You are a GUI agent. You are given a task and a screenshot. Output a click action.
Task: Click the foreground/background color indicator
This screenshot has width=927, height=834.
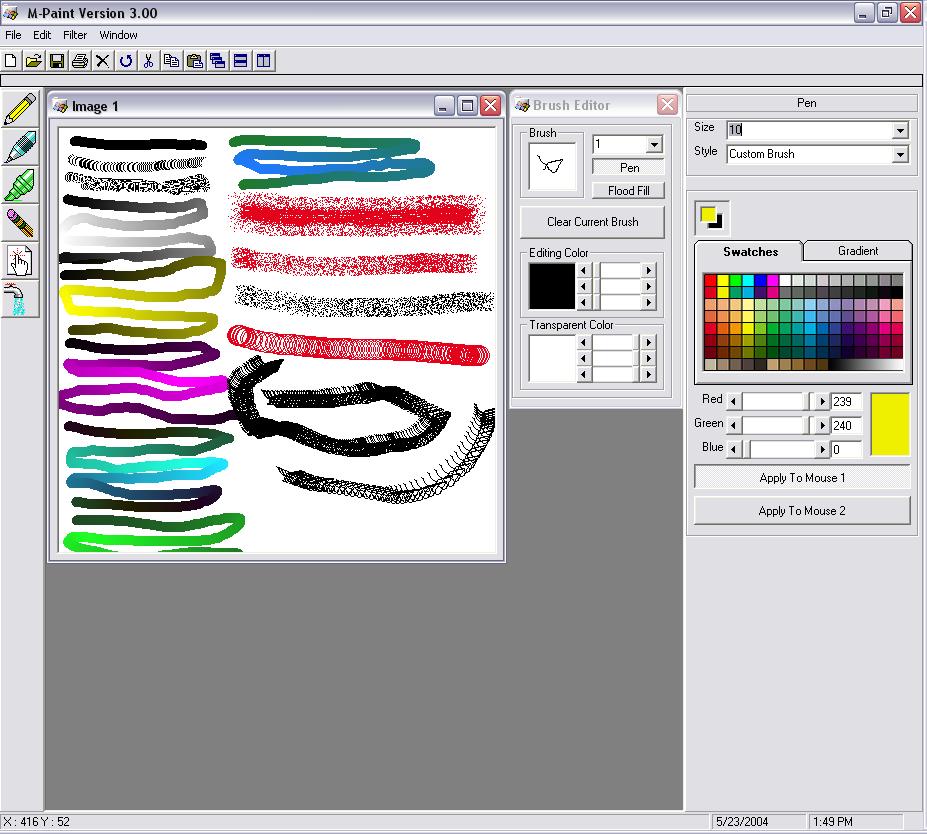coord(712,217)
